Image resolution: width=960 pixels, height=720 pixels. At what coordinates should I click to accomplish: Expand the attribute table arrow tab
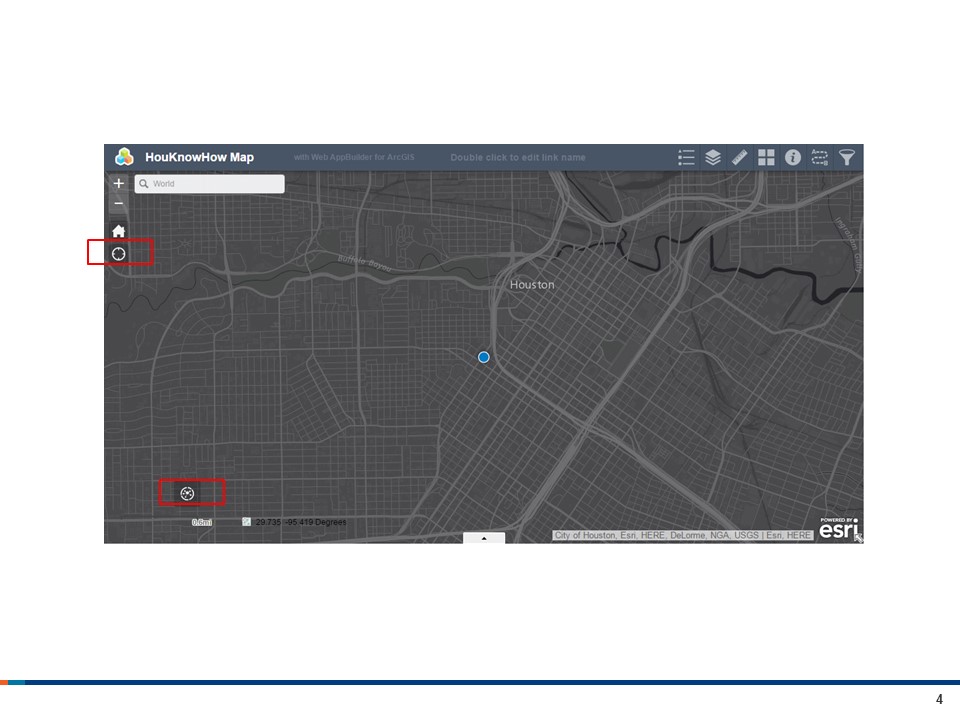(484, 538)
